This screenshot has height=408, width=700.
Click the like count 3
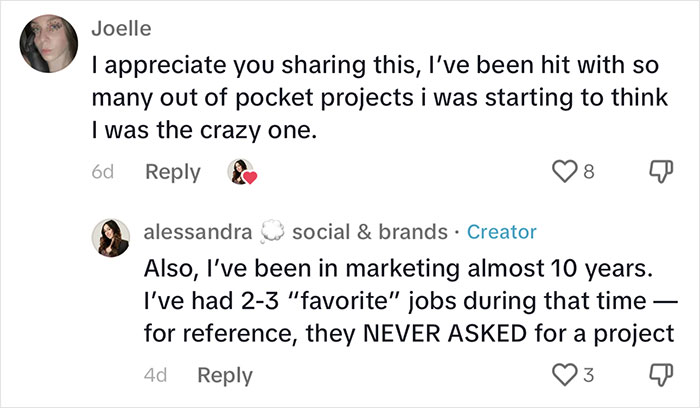click(589, 375)
